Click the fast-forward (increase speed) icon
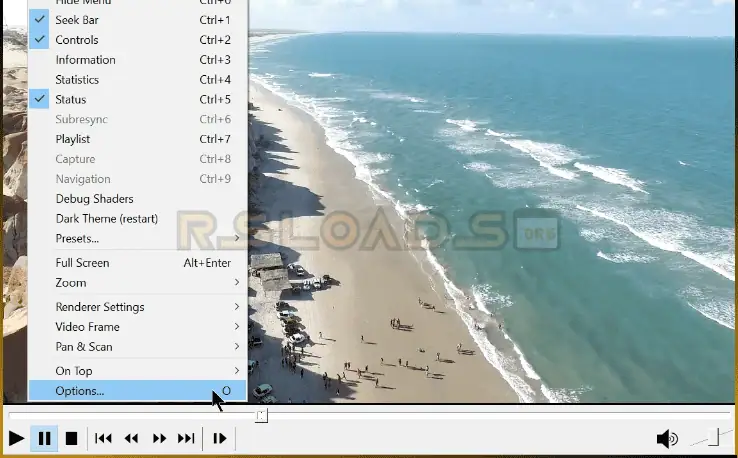 [159, 438]
